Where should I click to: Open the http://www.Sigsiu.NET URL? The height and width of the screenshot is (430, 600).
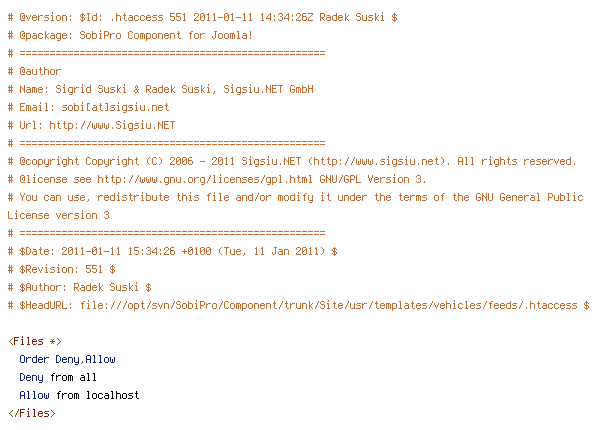112,125
